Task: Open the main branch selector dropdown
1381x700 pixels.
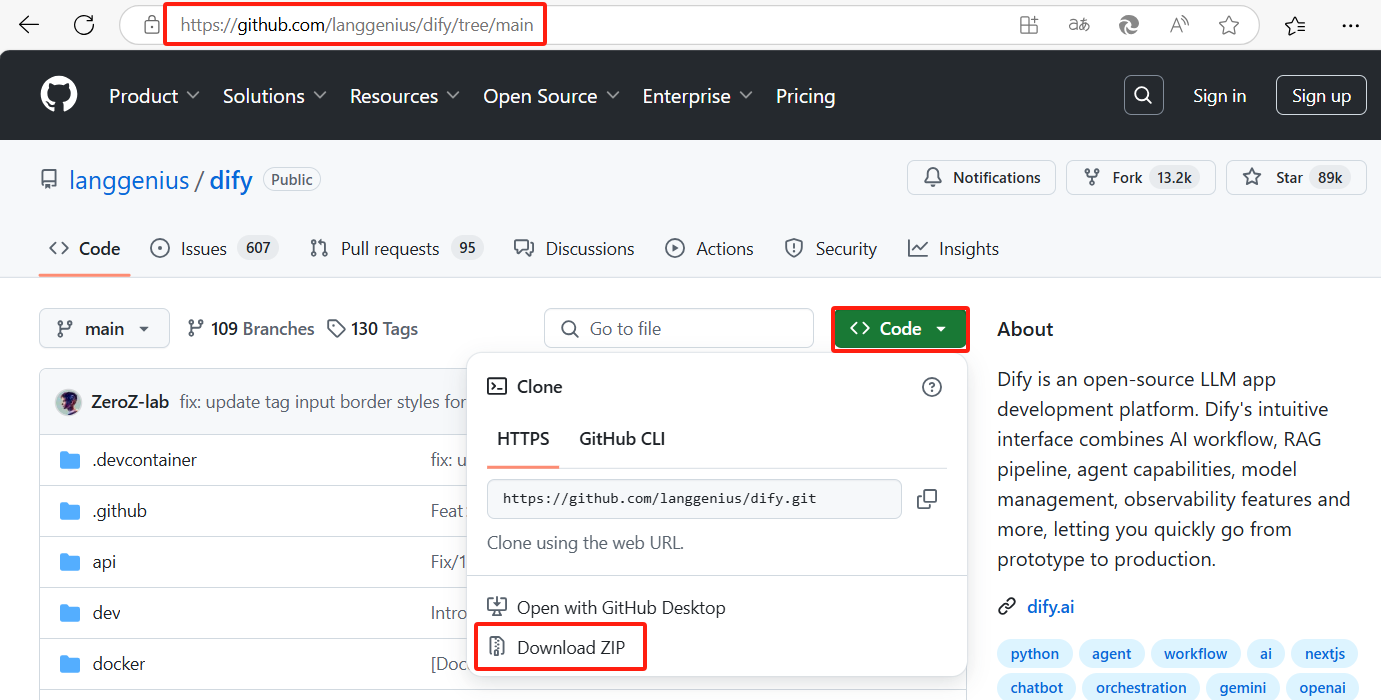Action: click(x=104, y=328)
